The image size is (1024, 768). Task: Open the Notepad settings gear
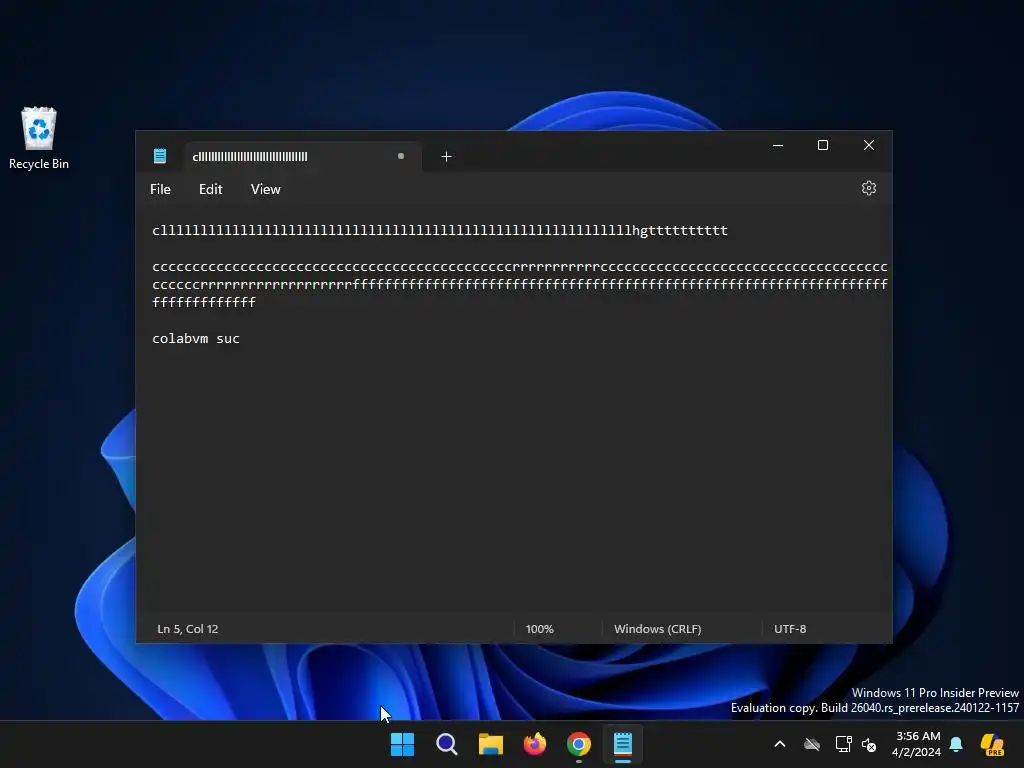[x=868, y=188]
